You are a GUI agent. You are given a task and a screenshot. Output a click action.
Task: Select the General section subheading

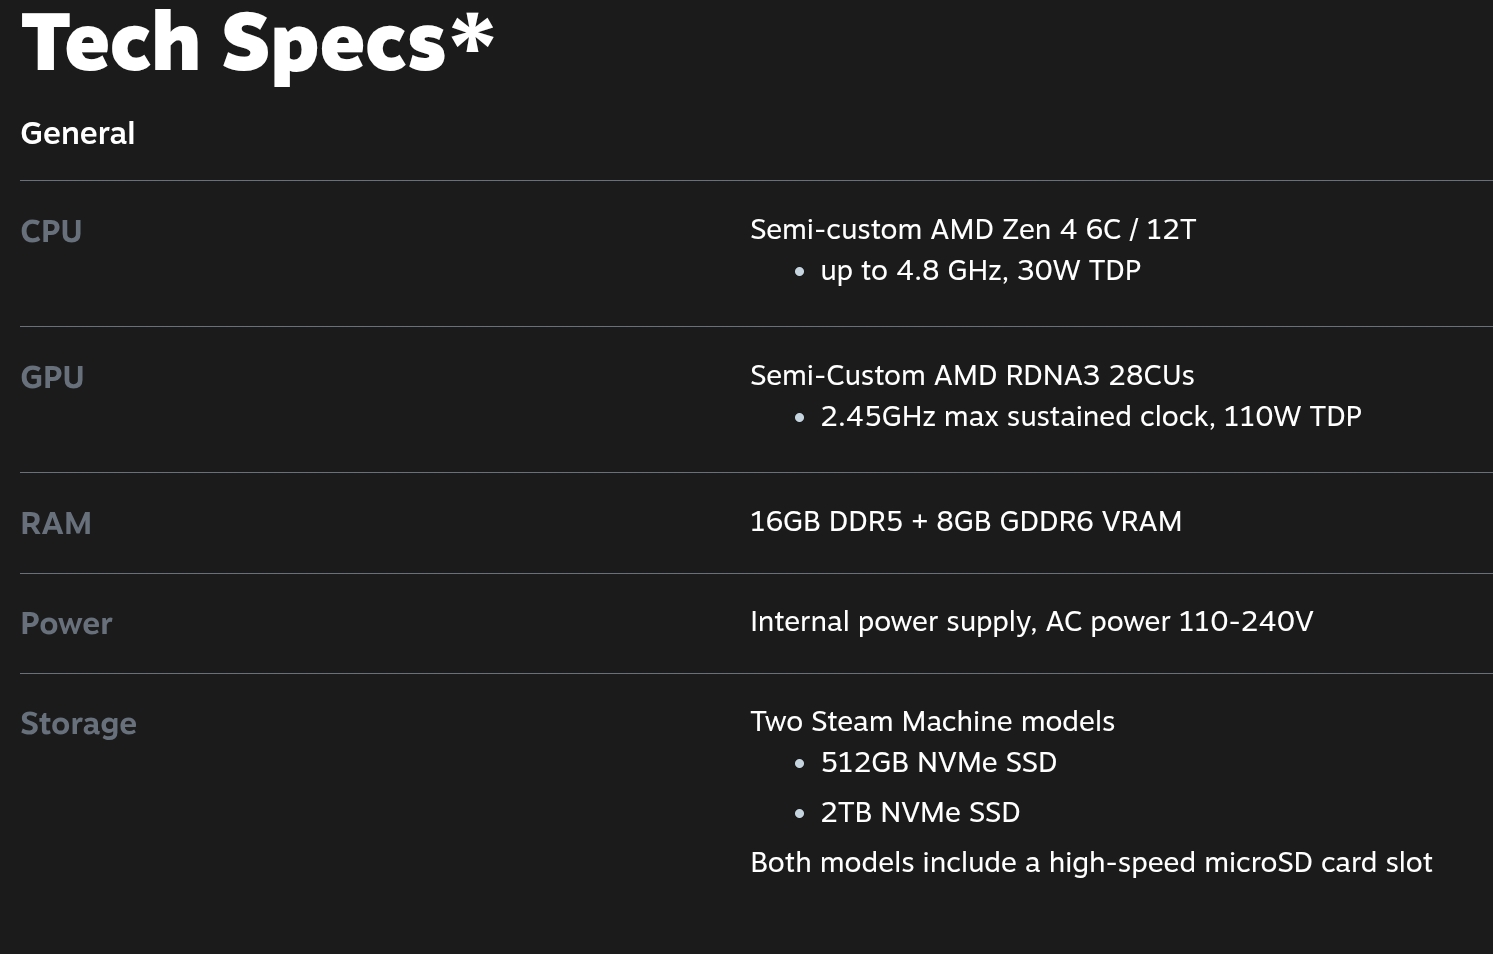pos(78,133)
